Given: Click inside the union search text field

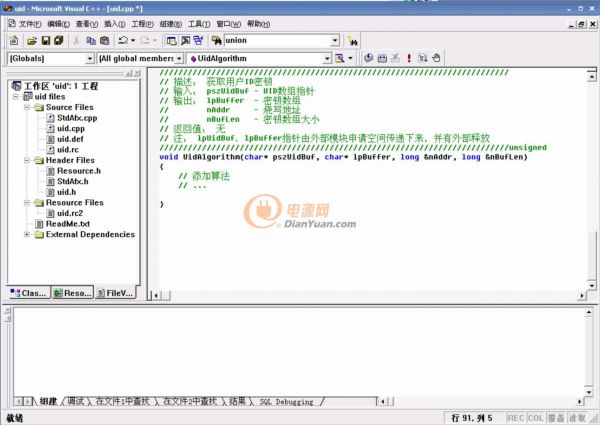Looking at the screenshot, I should [x=277, y=41].
